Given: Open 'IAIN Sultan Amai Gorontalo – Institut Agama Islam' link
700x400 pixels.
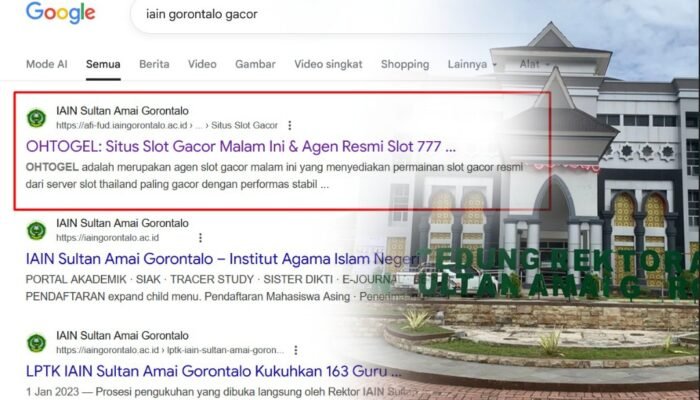Looking at the screenshot, I should (222, 259).
